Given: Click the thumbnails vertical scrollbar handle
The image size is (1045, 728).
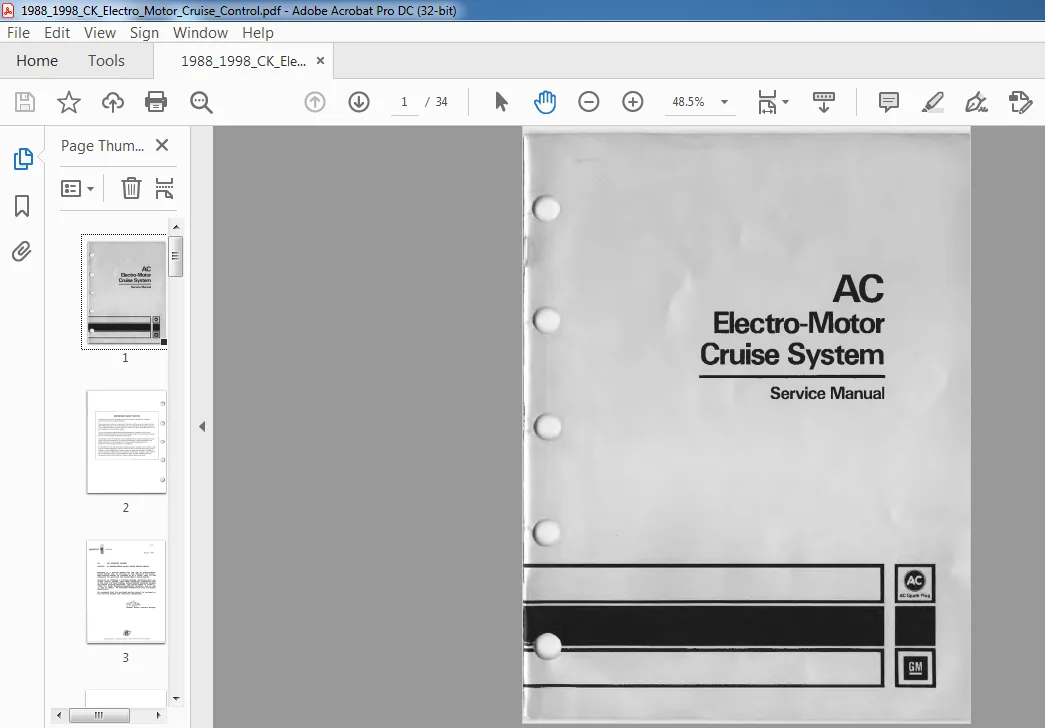Looking at the screenshot, I should (x=175, y=256).
